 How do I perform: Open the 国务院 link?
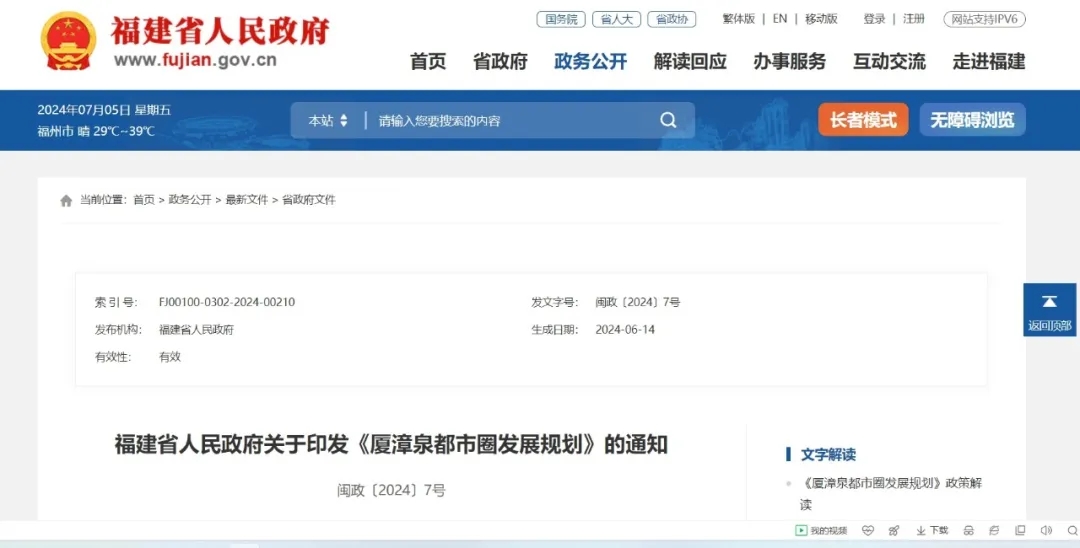coord(560,19)
